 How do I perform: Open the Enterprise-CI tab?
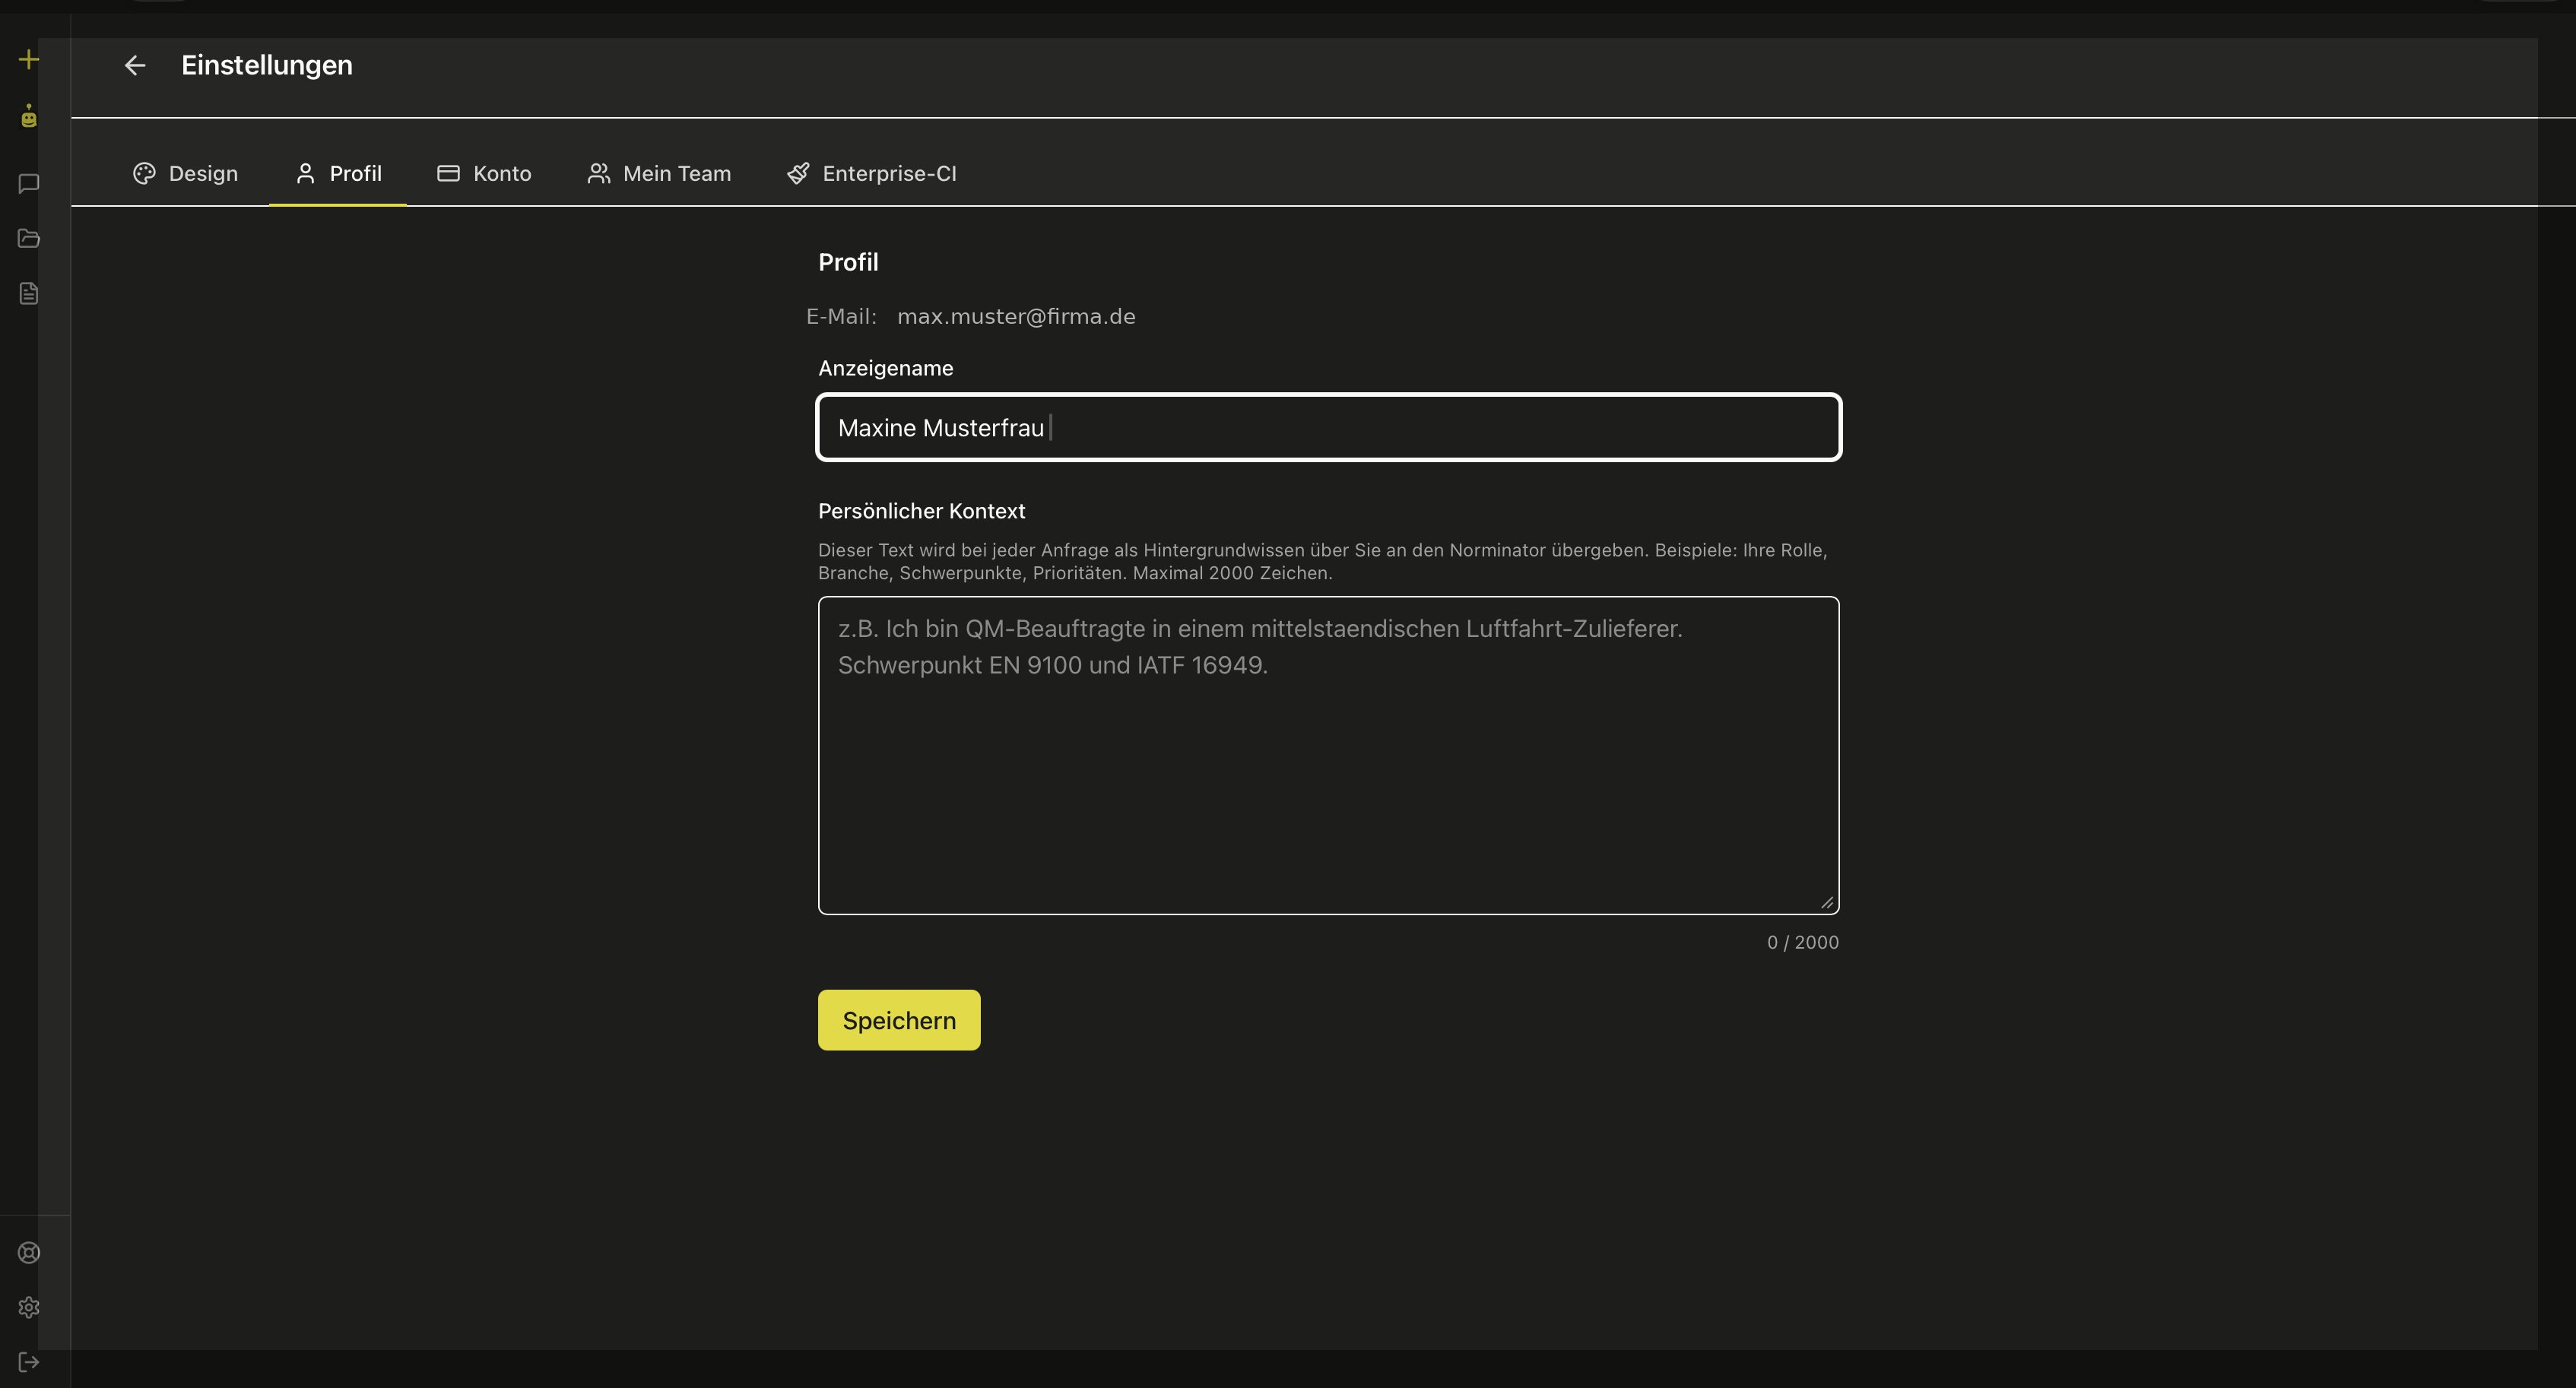pos(872,174)
